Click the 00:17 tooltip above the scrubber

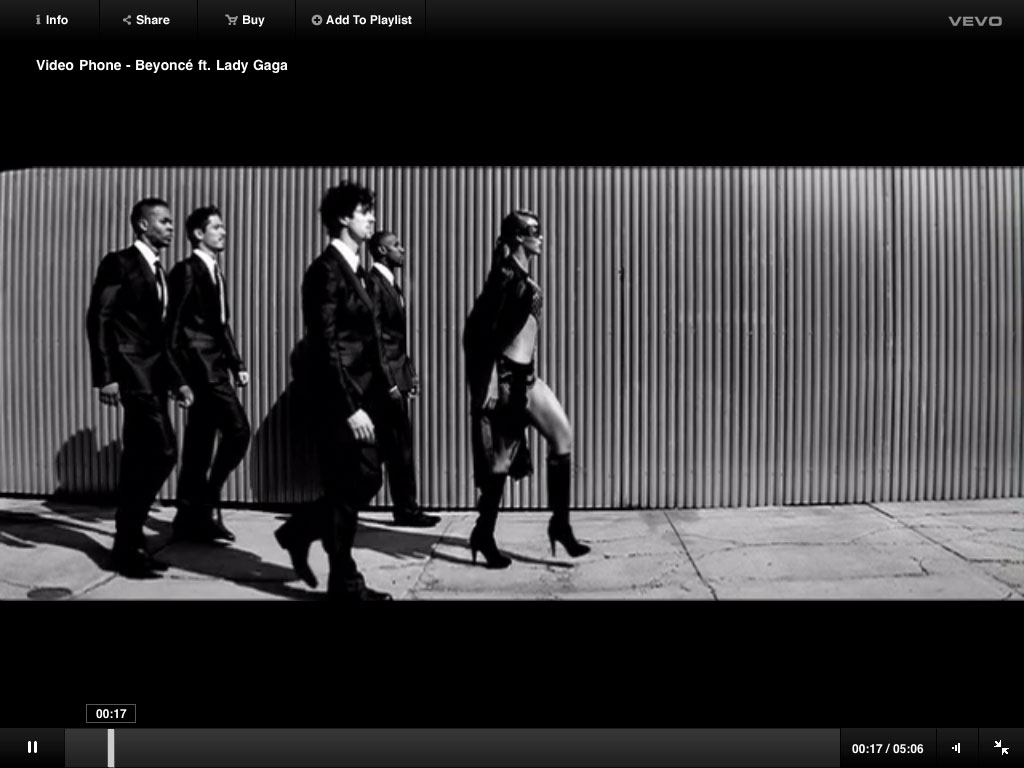point(111,714)
